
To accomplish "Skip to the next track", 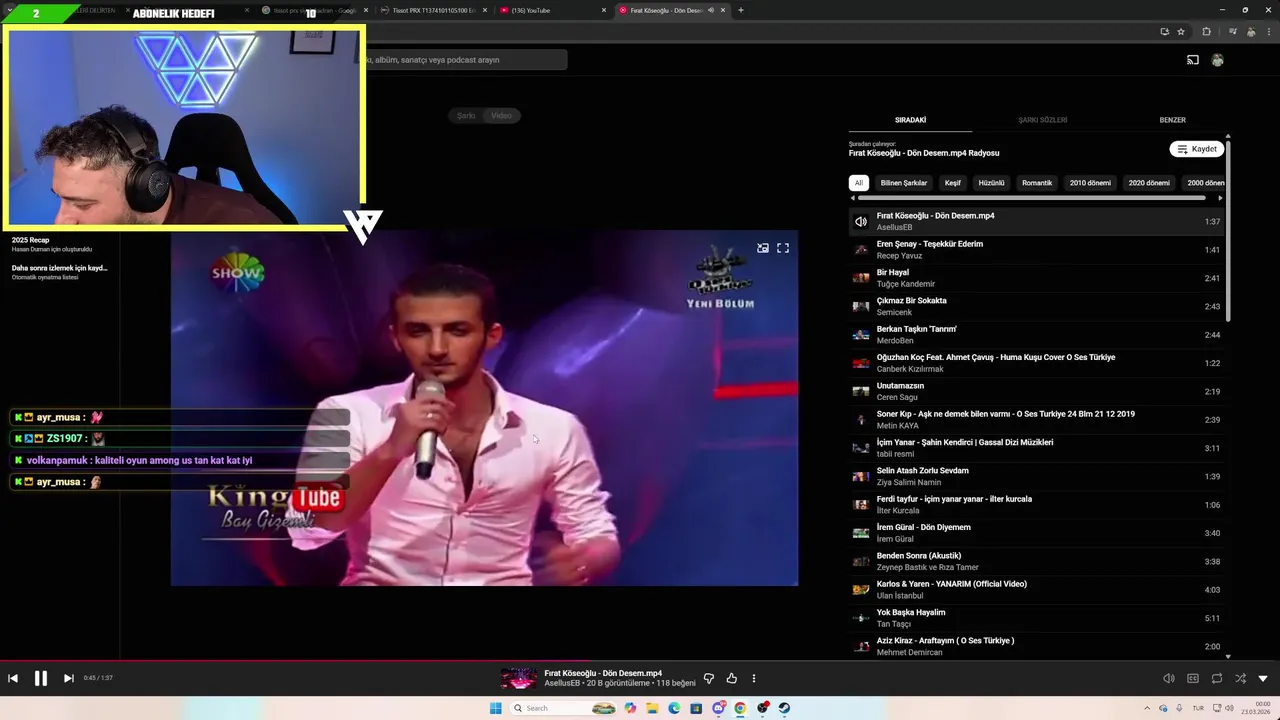I will click(x=68, y=678).
